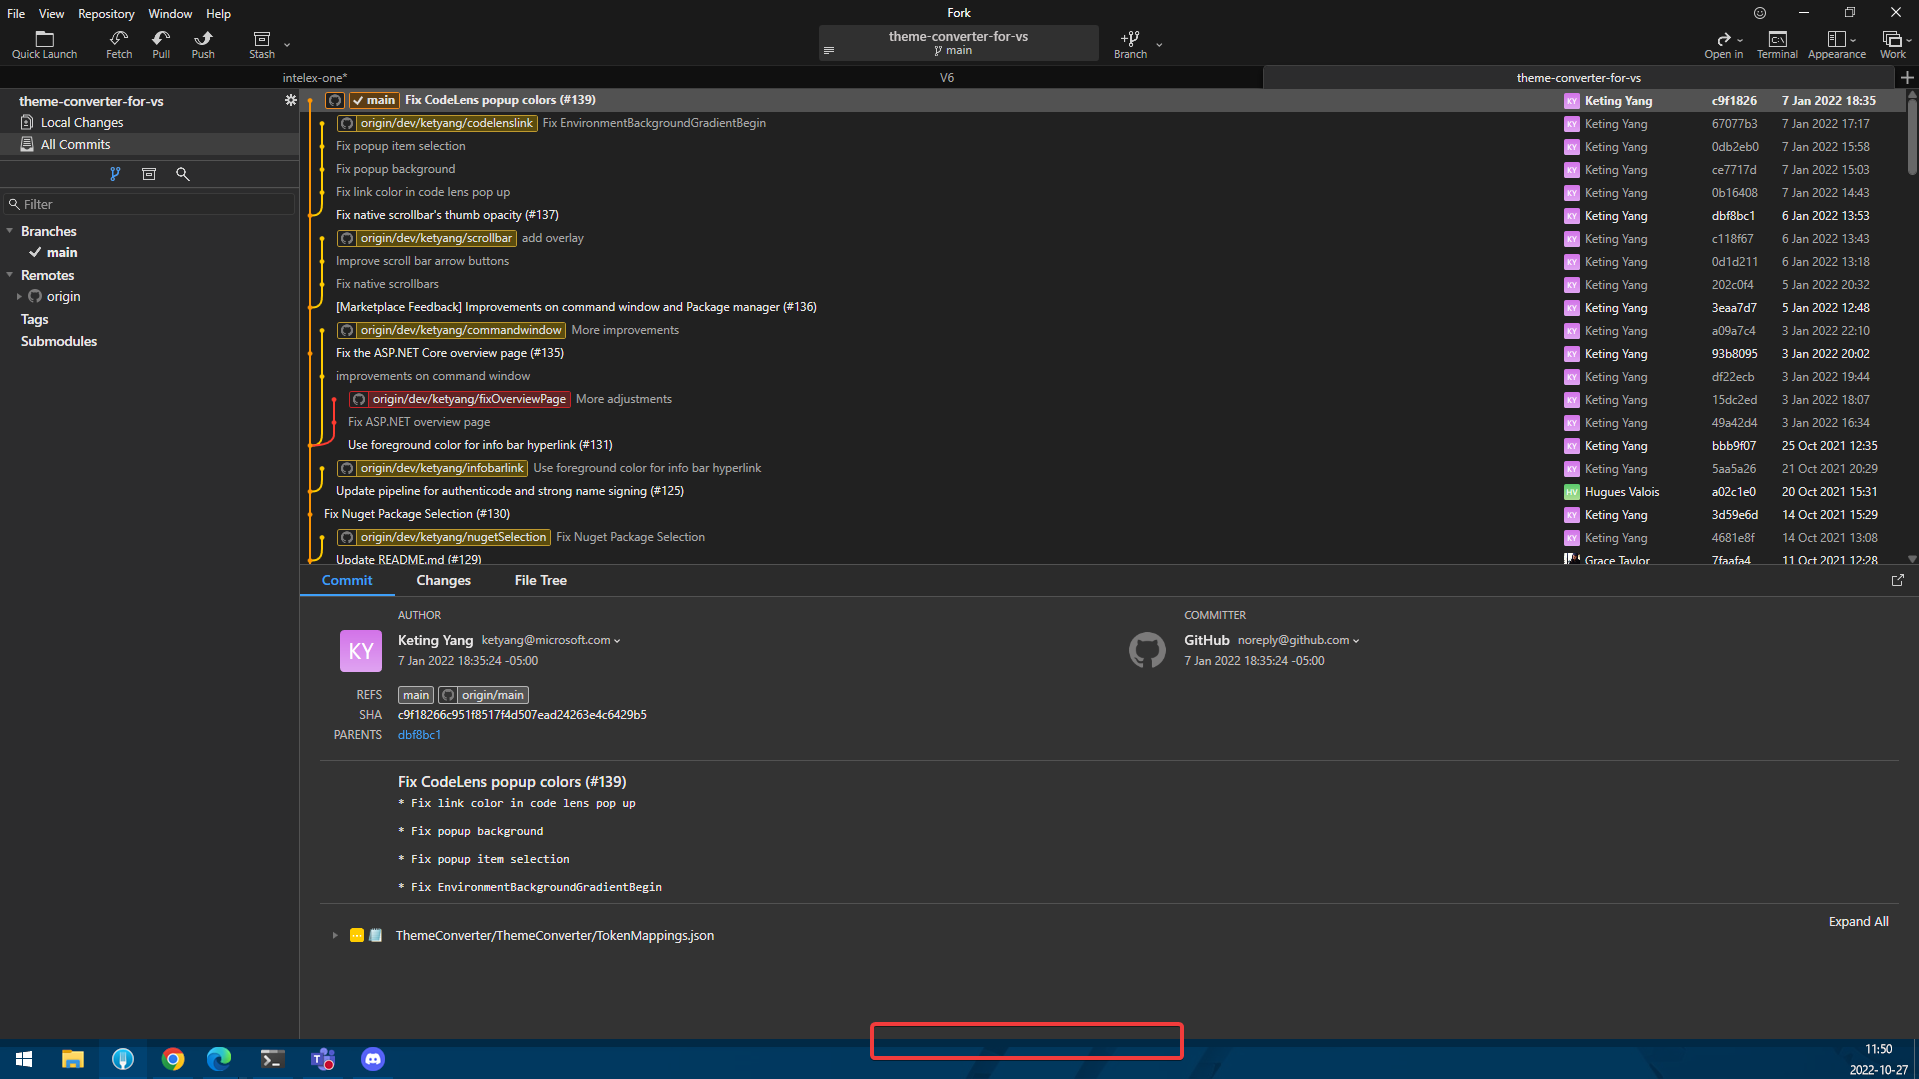The width and height of the screenshot is (1919, 1079).
Task: Expand the TokenMappings.json file diff
Action: pyautogui.click(x=335, y=936)
